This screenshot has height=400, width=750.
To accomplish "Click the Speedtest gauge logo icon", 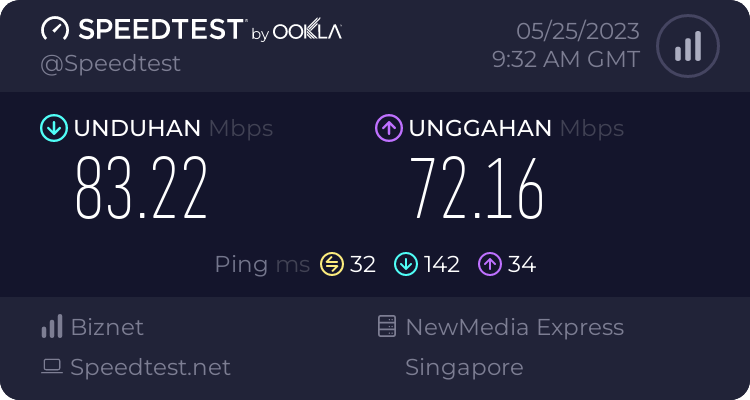I will pos(54,31).
